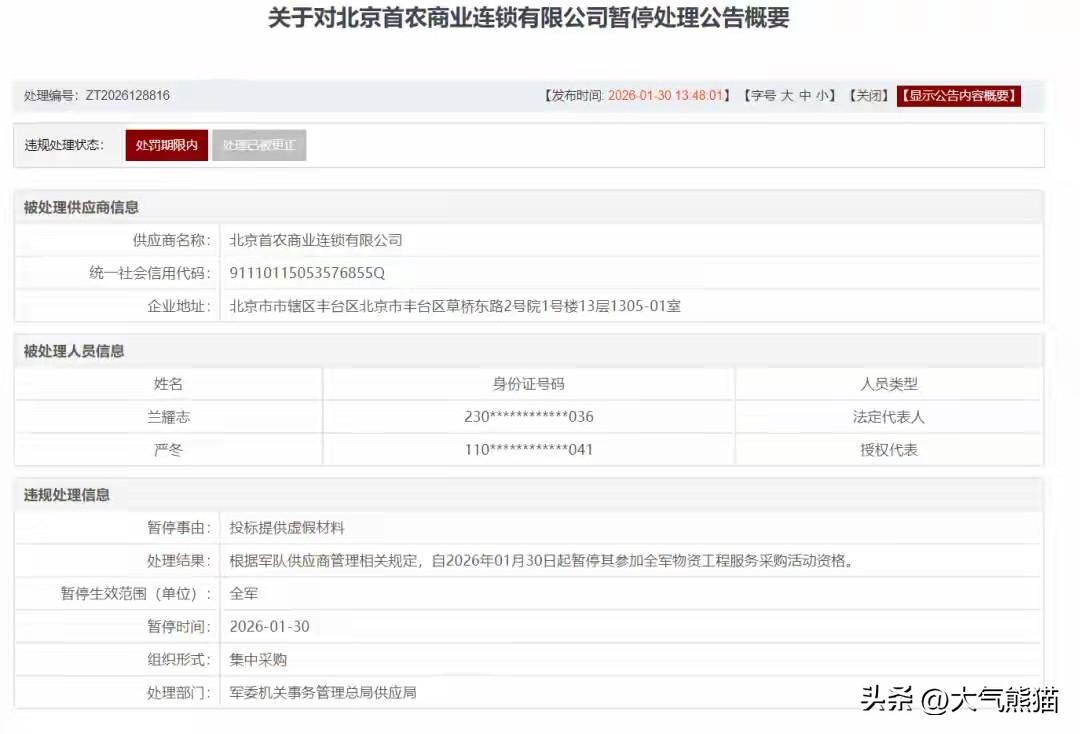Open the 显示公告内容概要 announcement summary button
Viewport: 1080px width, 734px height.
[958, 95]
